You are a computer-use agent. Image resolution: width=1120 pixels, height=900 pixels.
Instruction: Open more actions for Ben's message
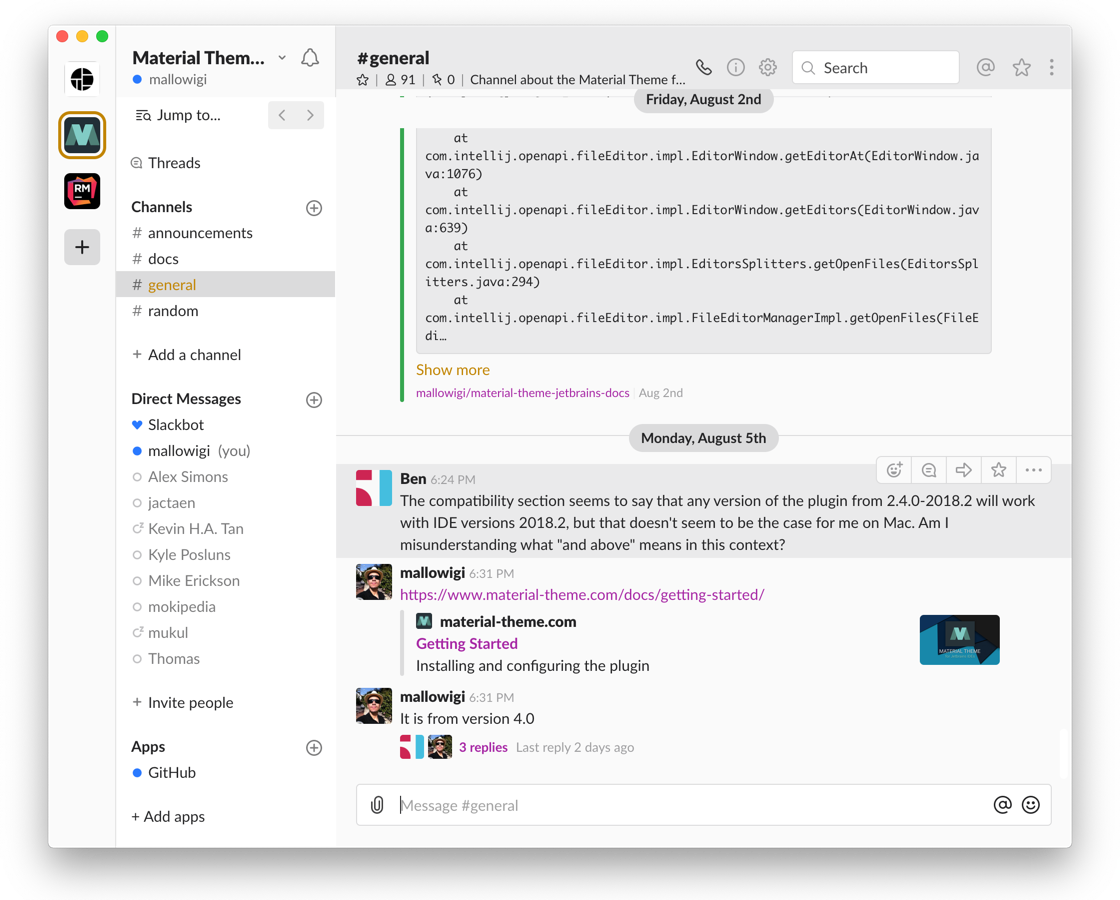pyautogui.click(x=1034, y=470)
